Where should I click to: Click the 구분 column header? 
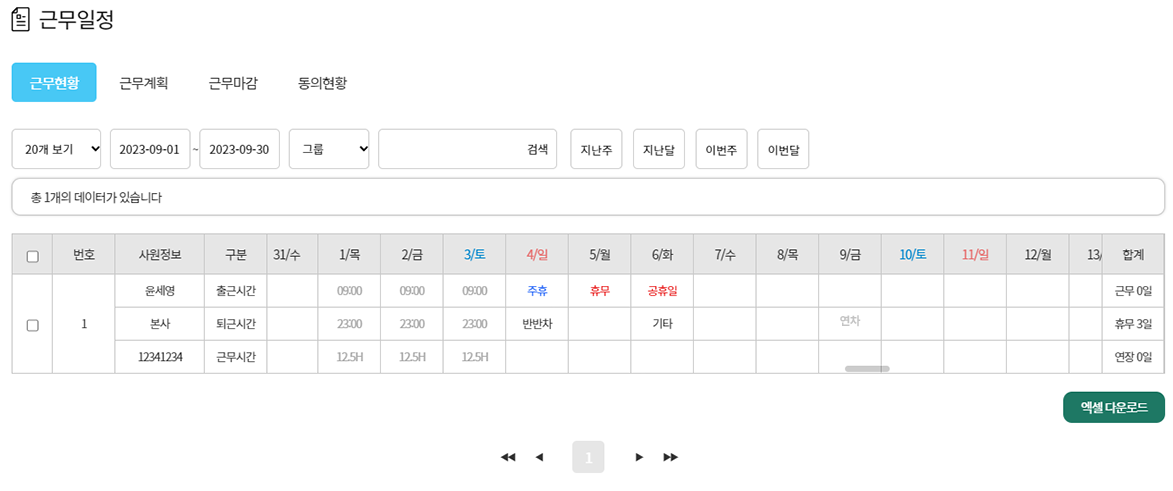[x=236, y=254]
